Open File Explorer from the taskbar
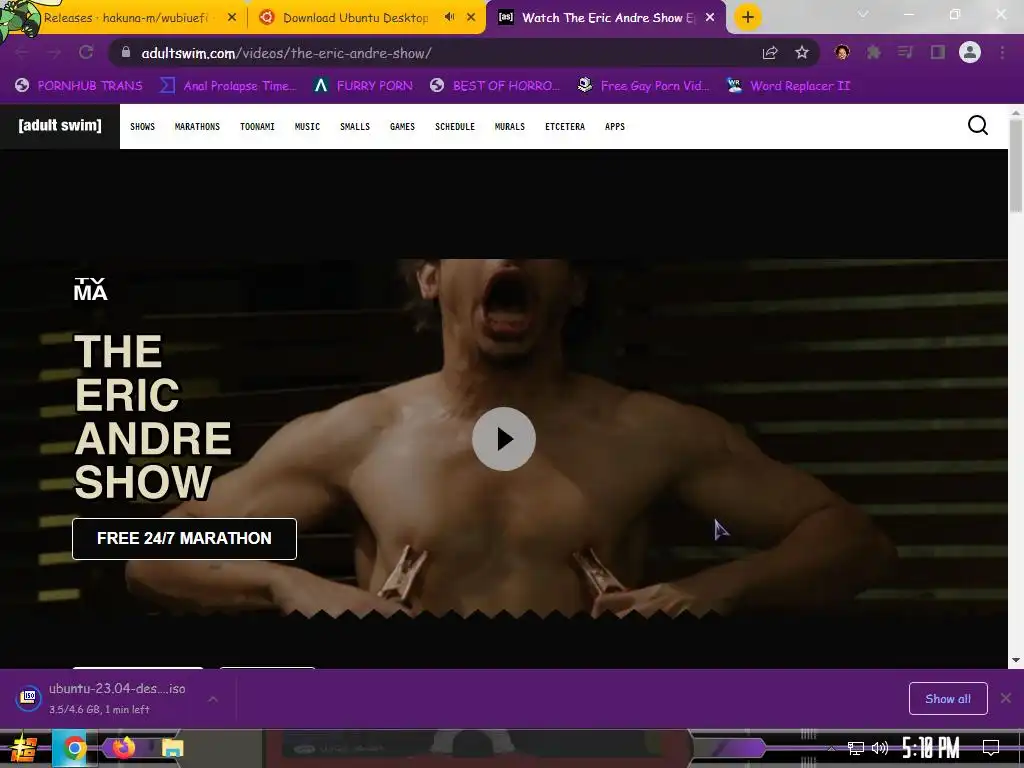 [x=172, y=748]
